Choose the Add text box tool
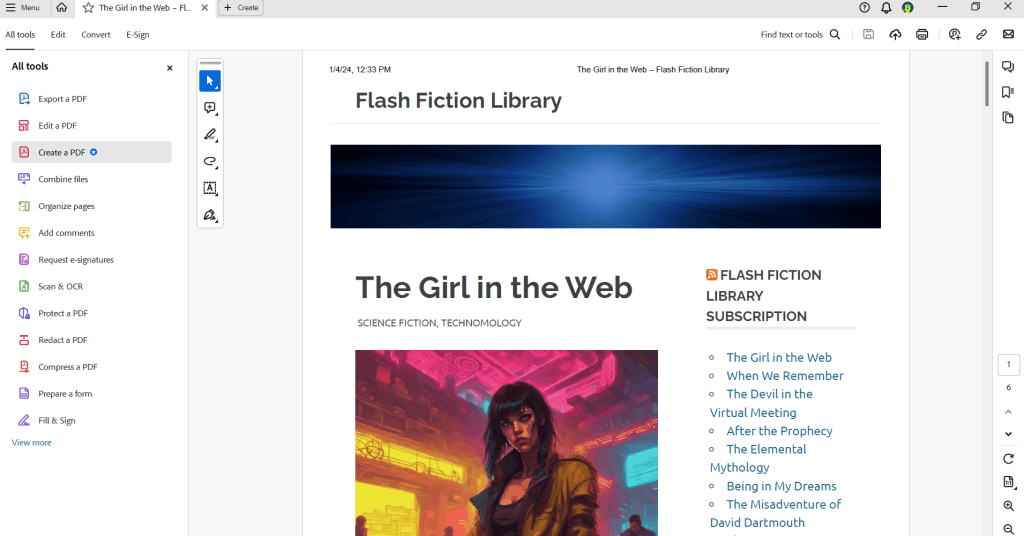 click(x=210, y=188)
